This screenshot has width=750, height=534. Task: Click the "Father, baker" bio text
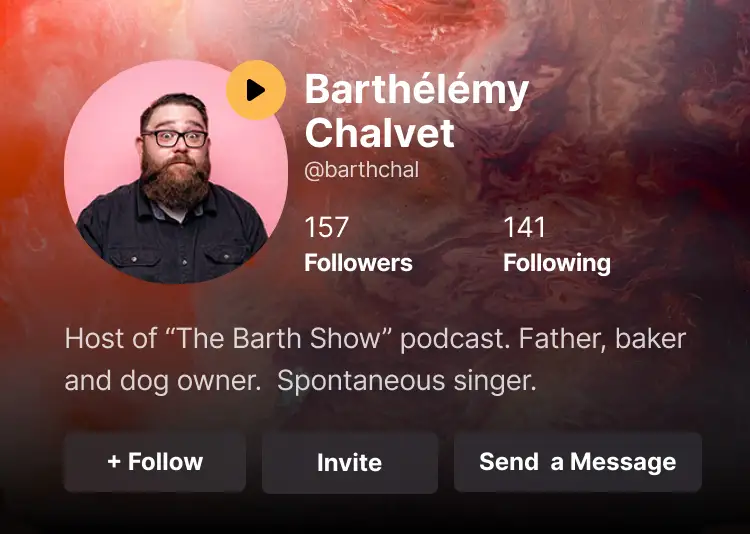(603, 339)
